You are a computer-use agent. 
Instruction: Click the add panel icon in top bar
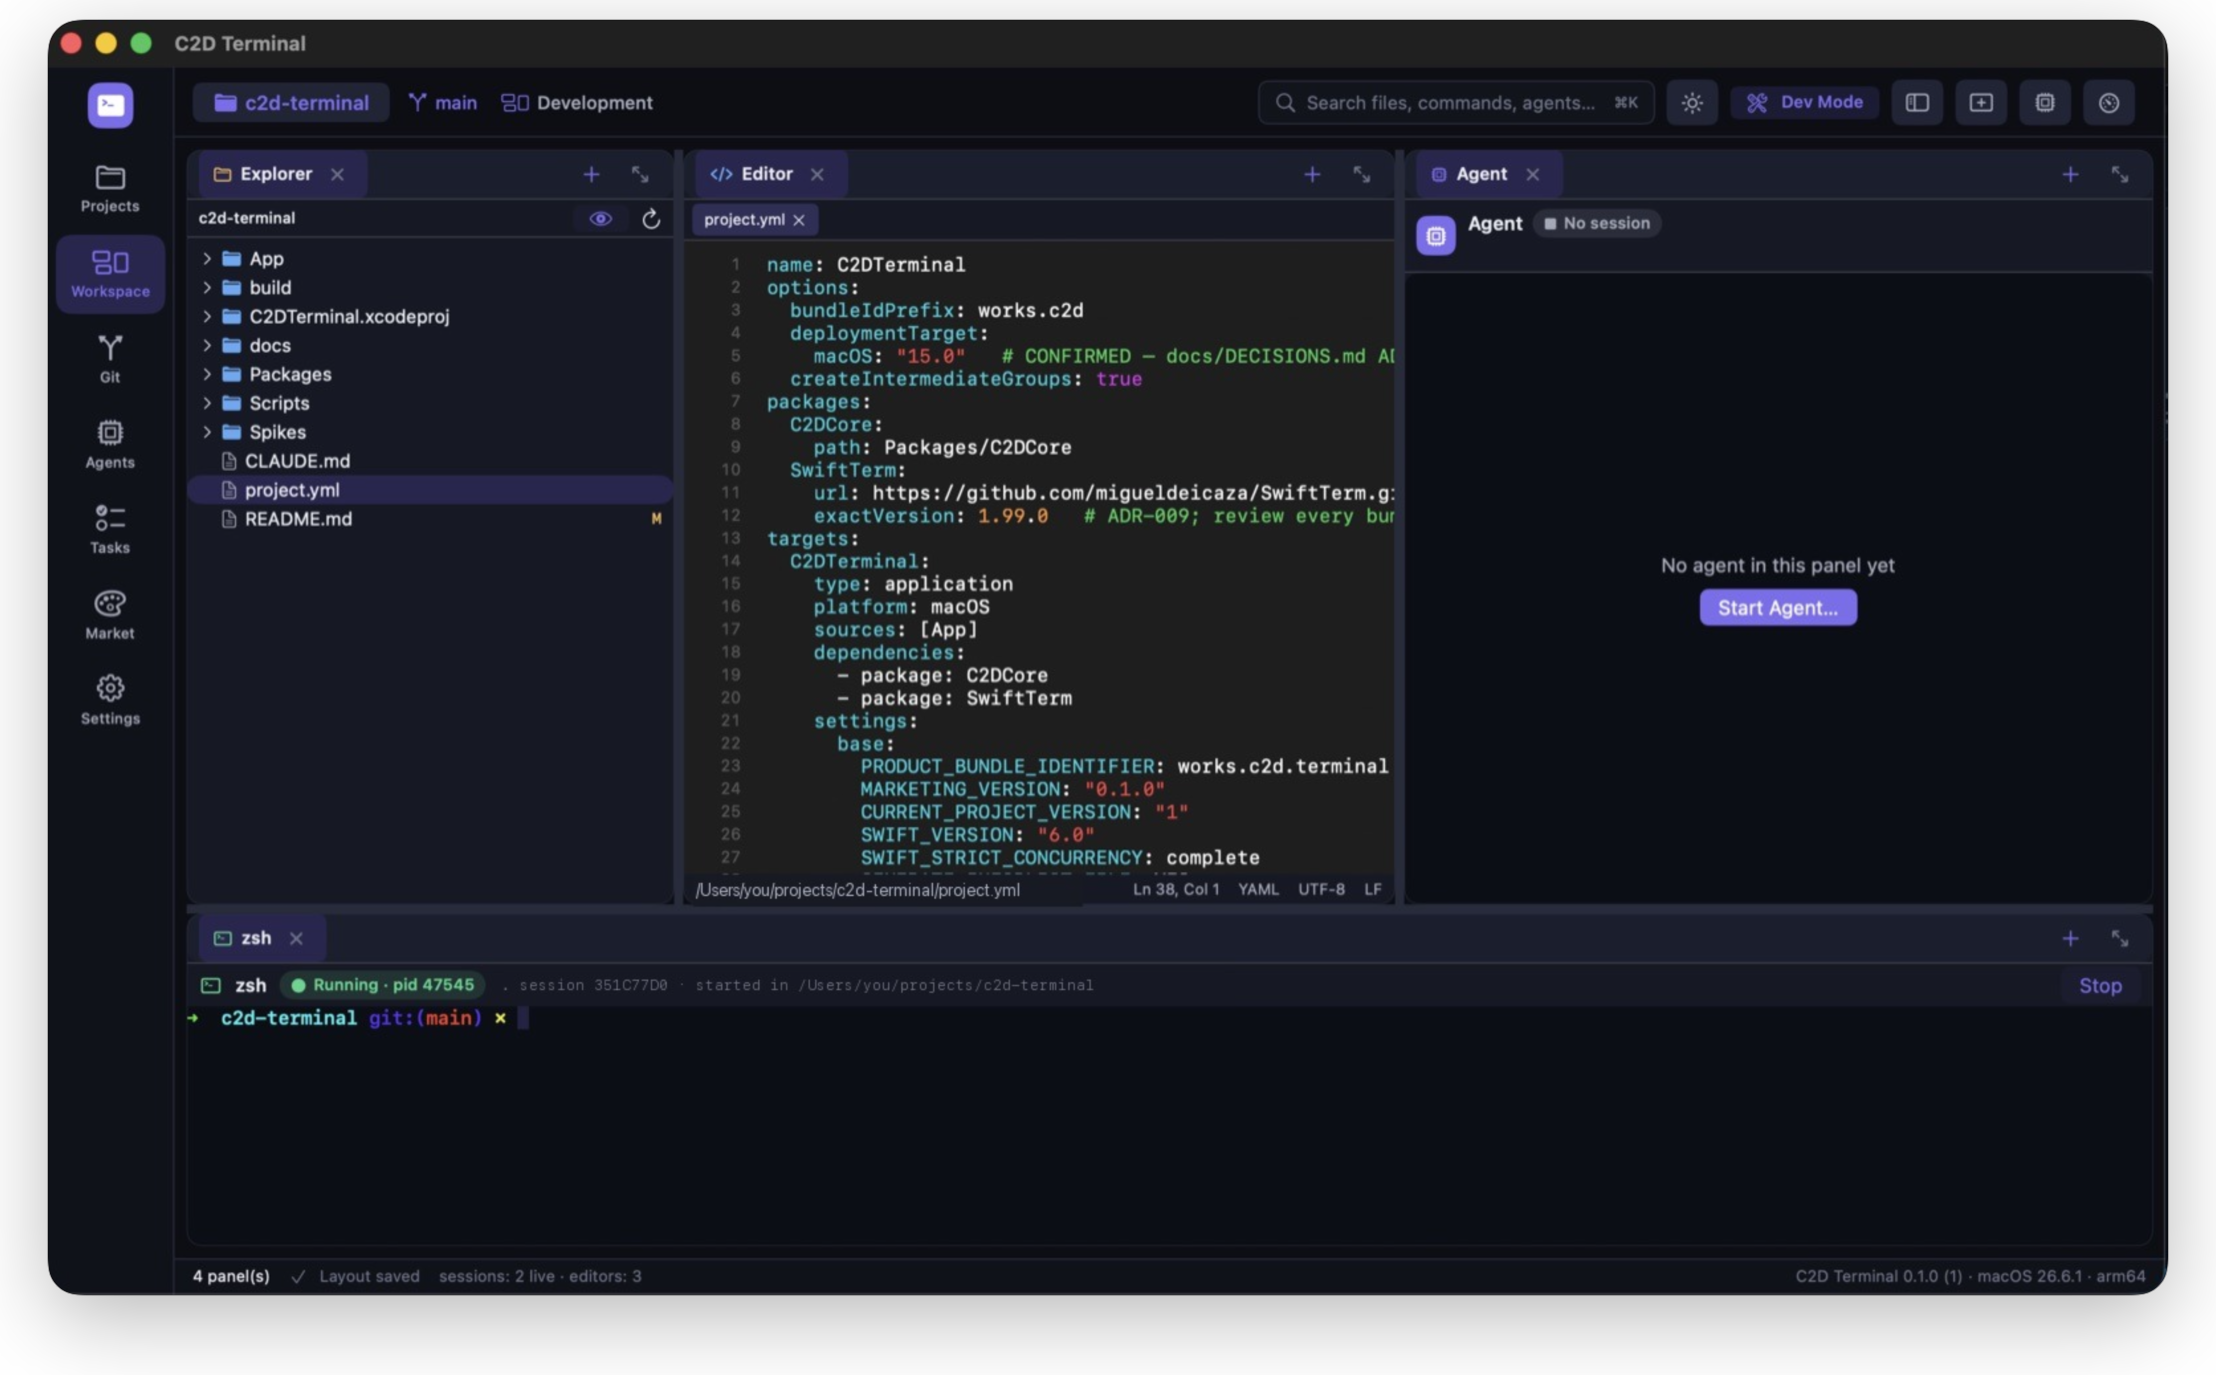1981,102
